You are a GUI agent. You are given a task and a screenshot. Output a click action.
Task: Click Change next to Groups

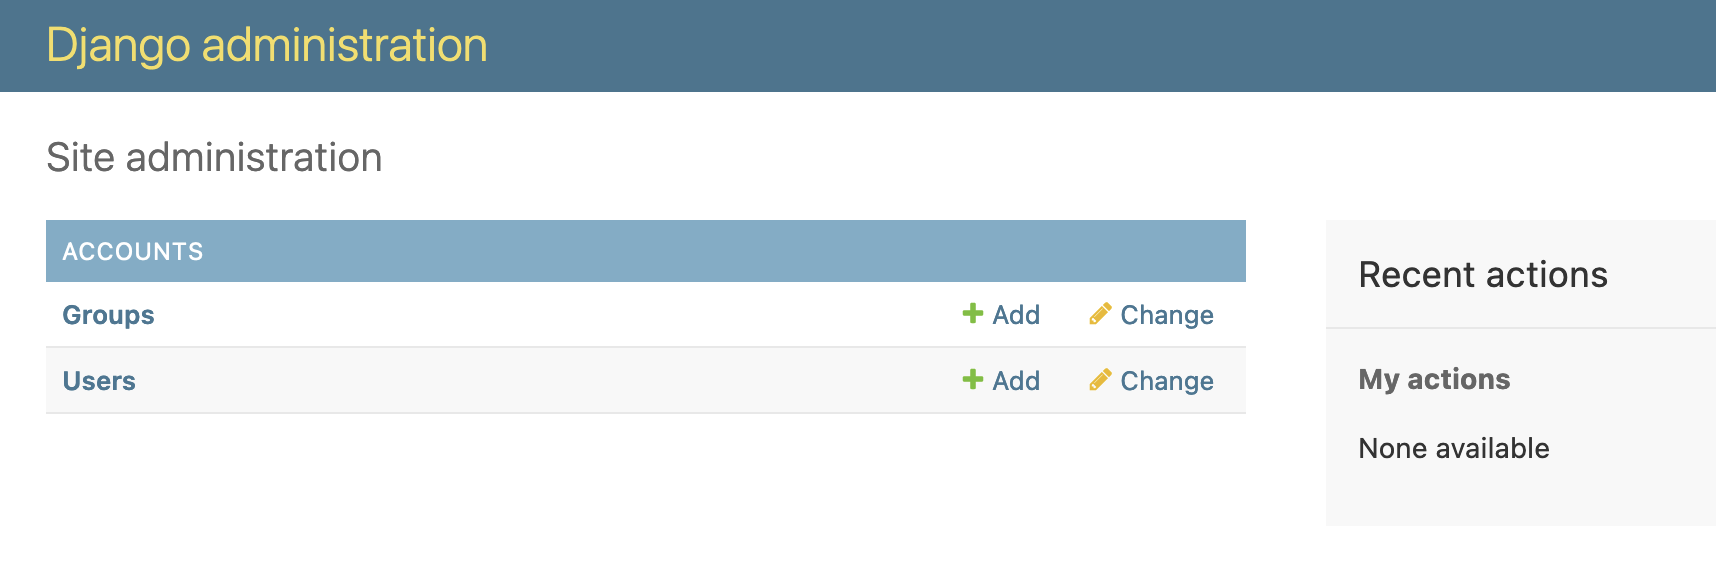1166,313
